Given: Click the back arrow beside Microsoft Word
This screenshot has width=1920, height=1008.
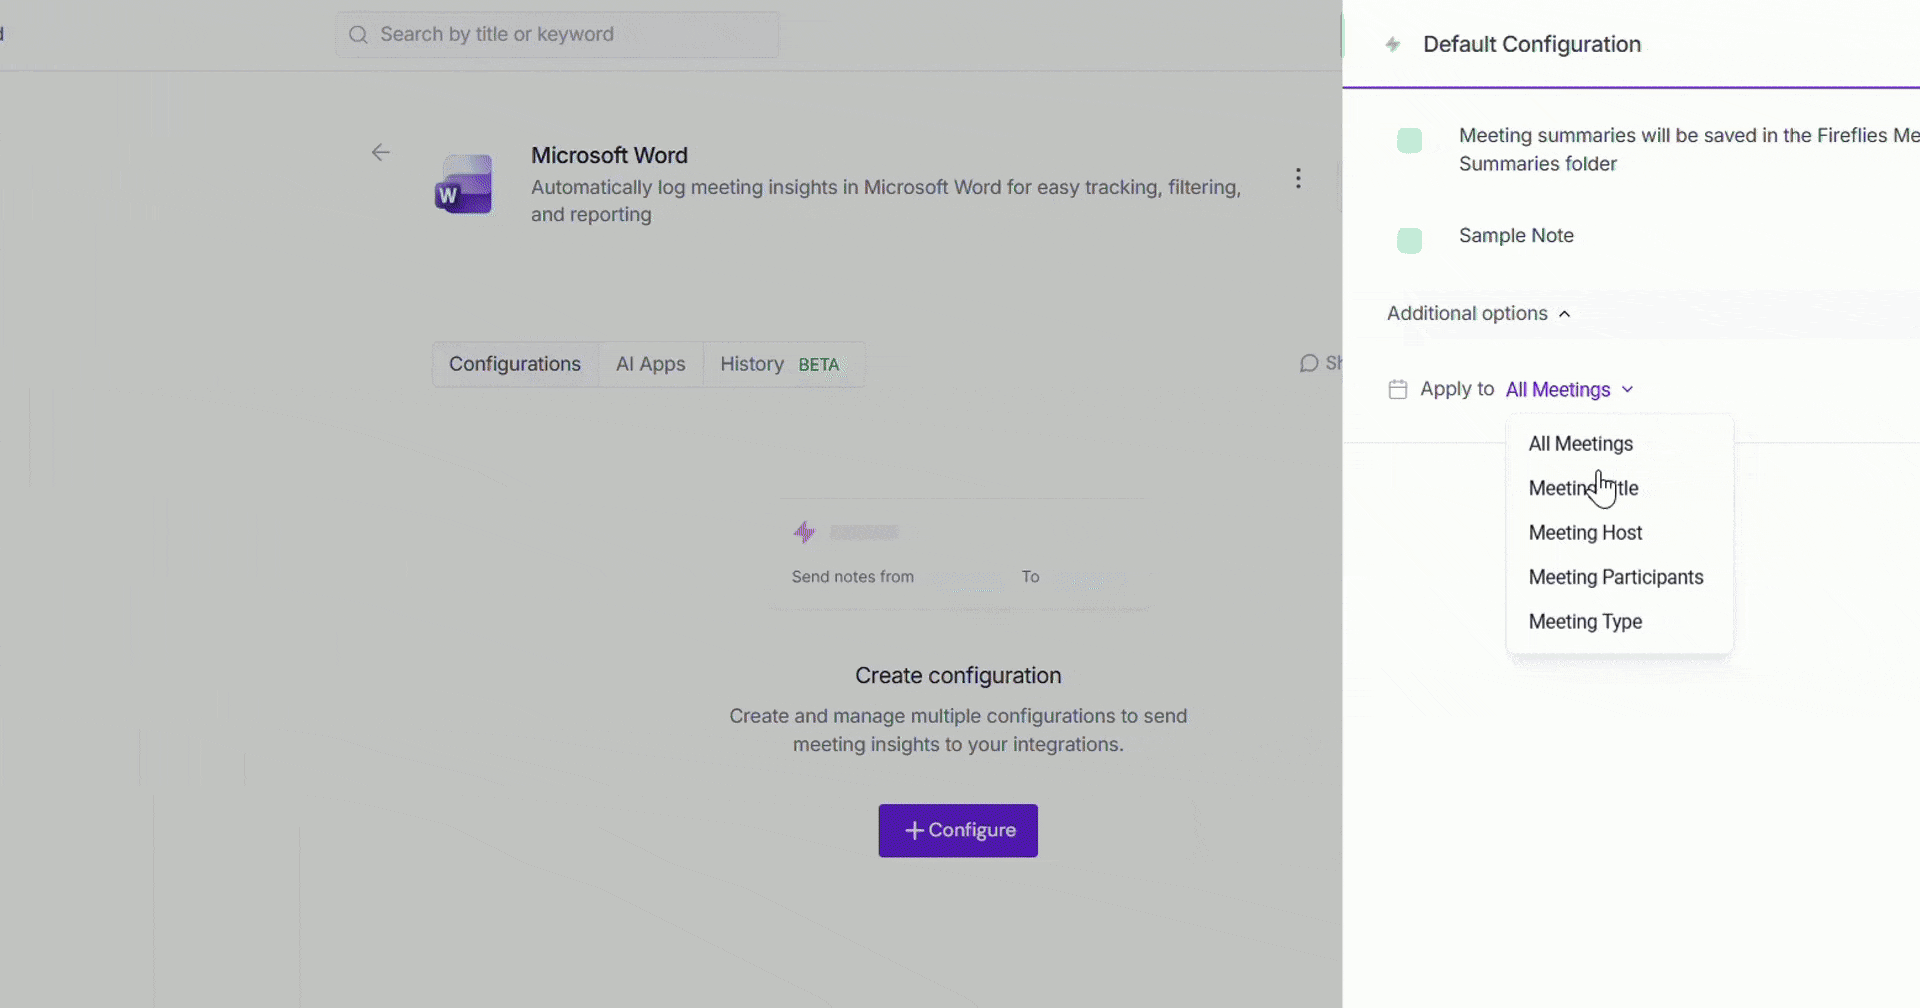Looking at the screenshot, I should coord(380,152).
